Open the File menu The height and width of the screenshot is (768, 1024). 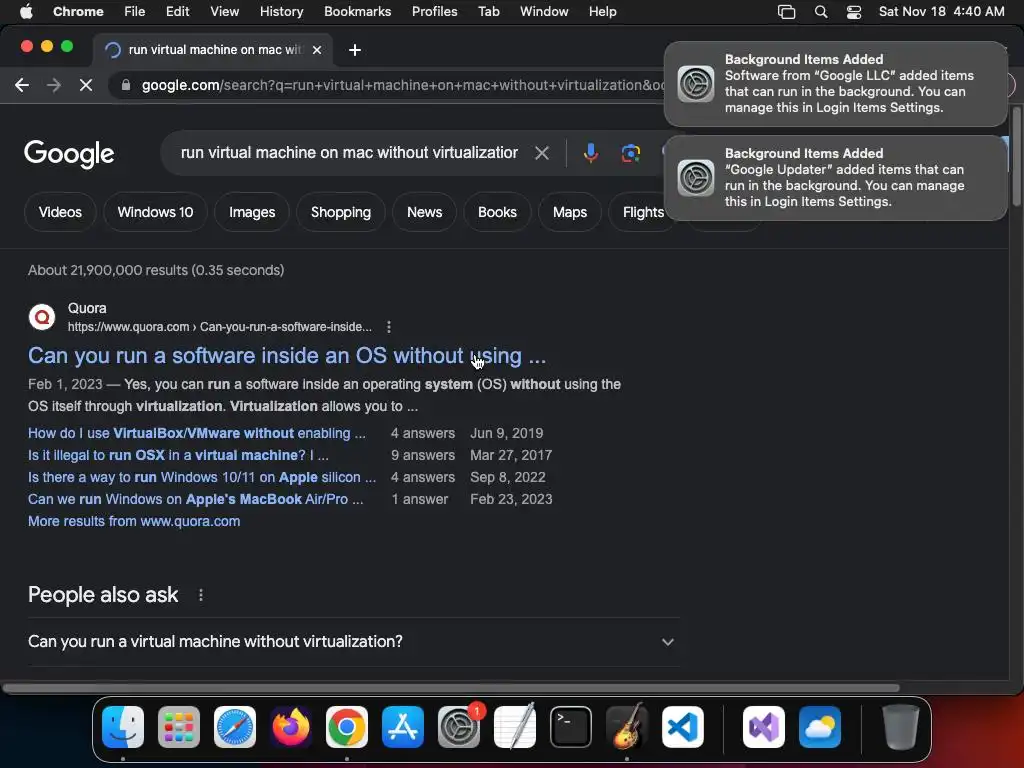(135, 12)
